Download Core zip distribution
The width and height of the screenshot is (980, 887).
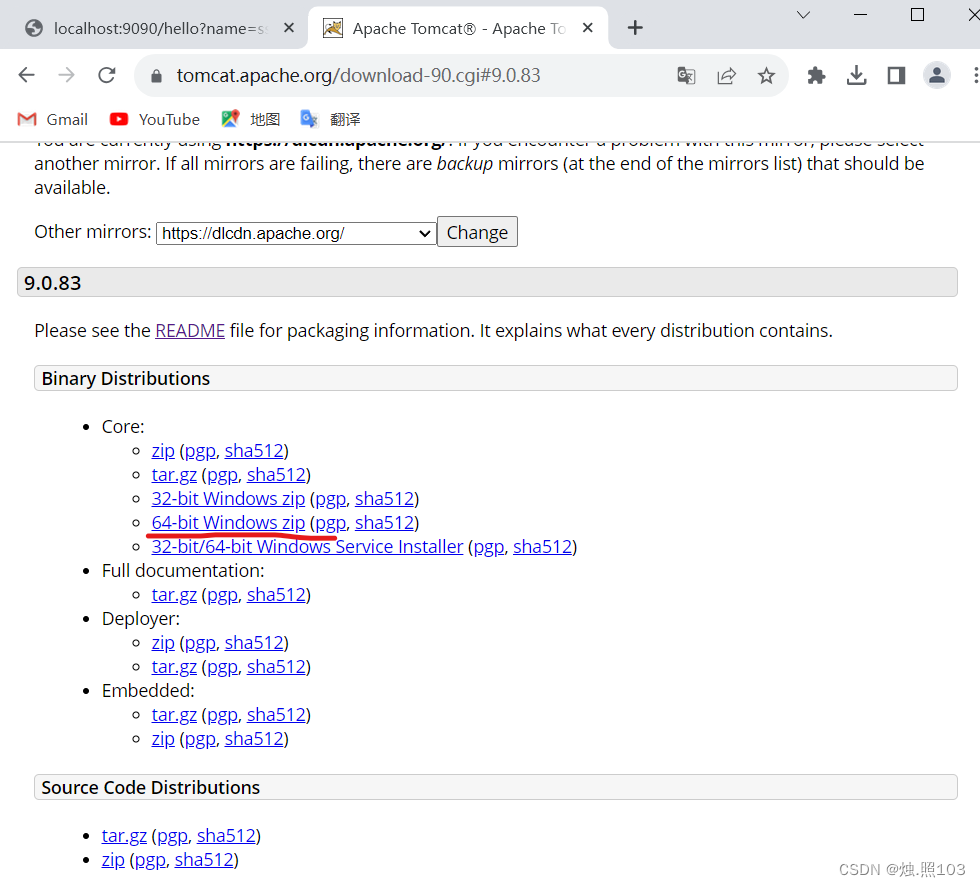[163, 451]
